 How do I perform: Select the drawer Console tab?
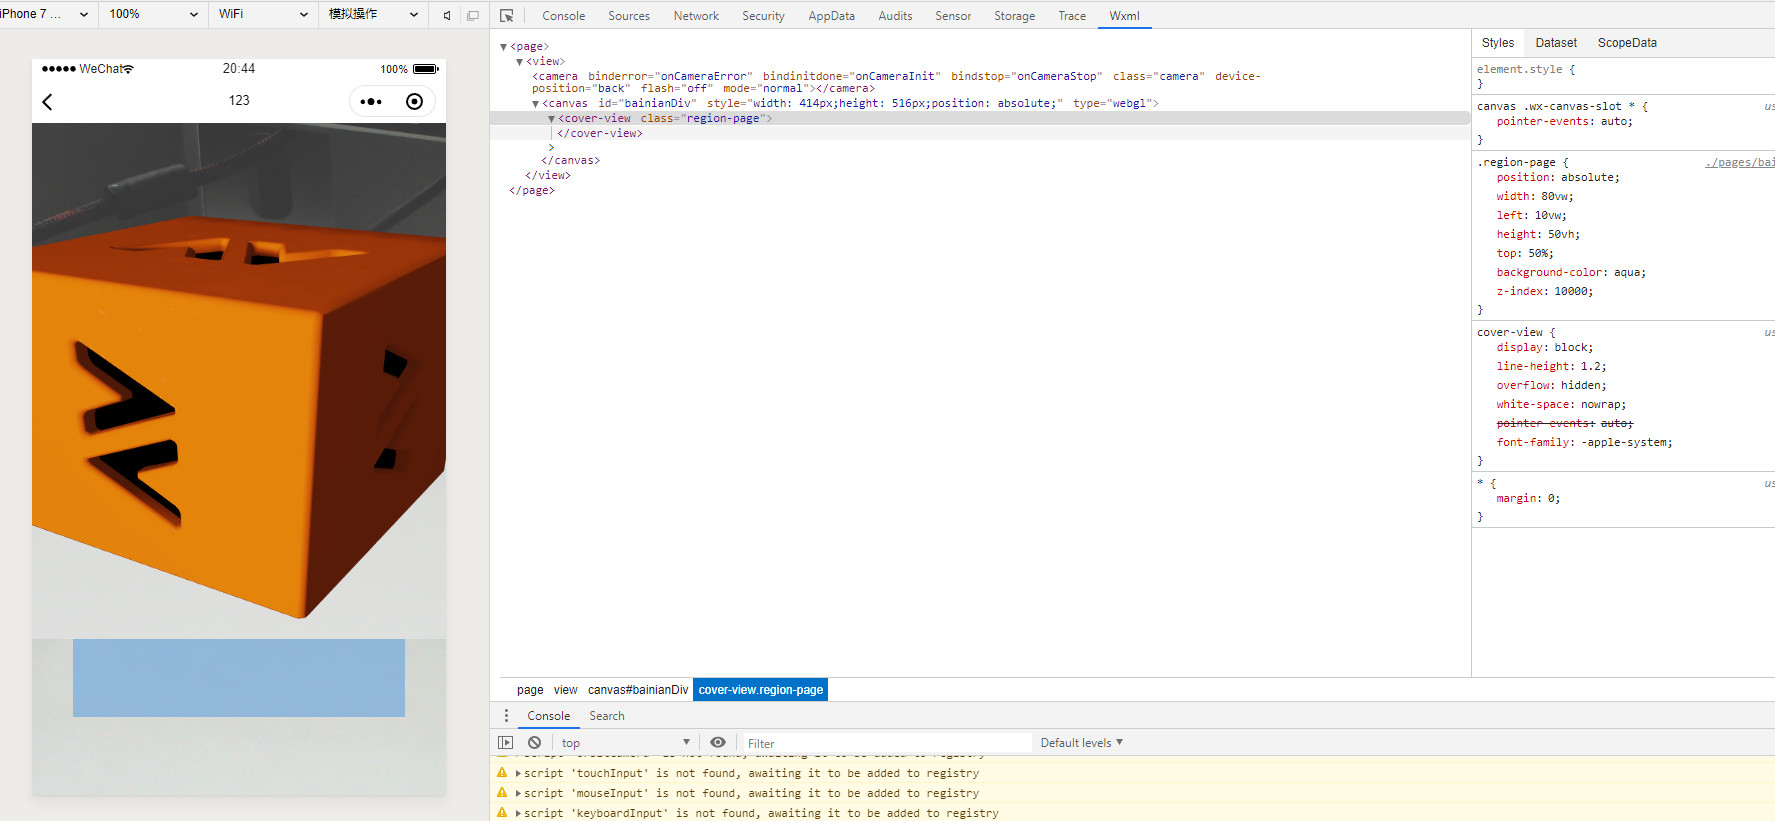pos(548,716)
